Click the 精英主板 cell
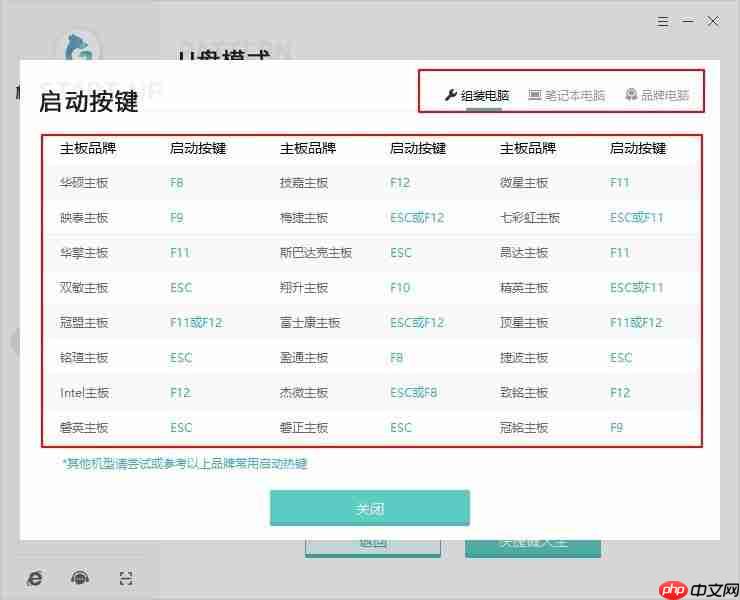The width and height of the screenshot is (740, 600). coord(524,287)
